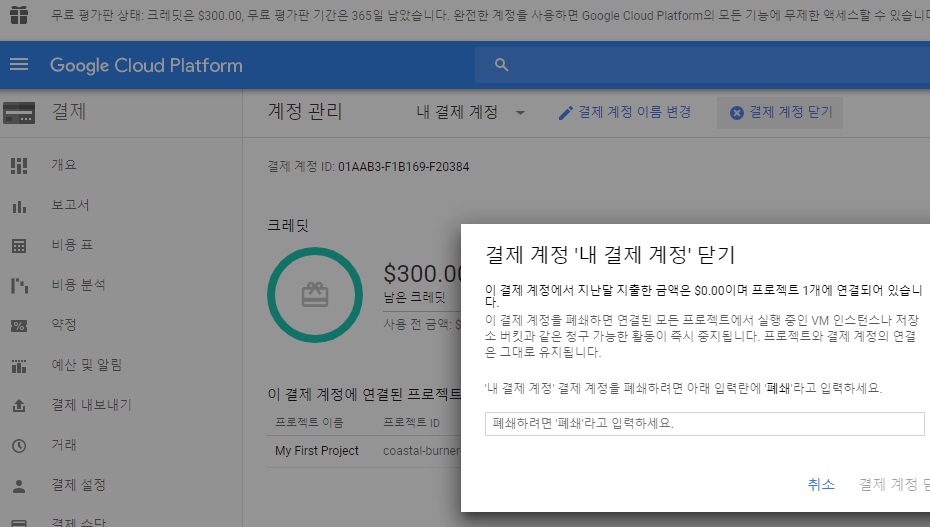
Task: Expand the 내 결제 계정 dropdown
Action: point(471,112)
